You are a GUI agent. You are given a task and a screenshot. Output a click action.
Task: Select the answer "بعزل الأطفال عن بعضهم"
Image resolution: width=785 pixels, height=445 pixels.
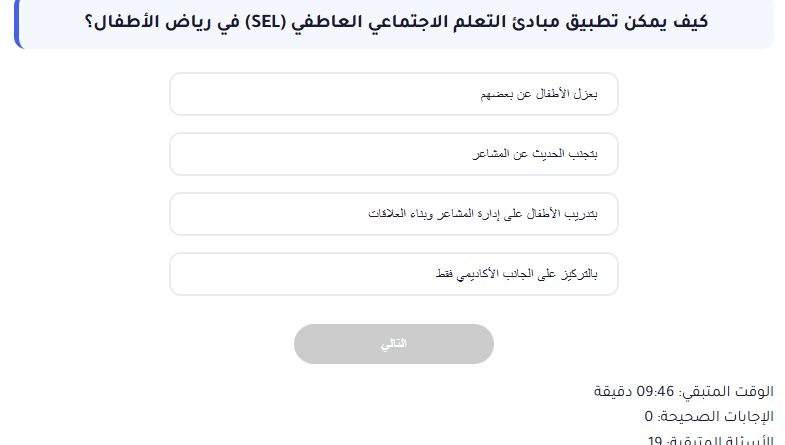click(x=394, y=95)
